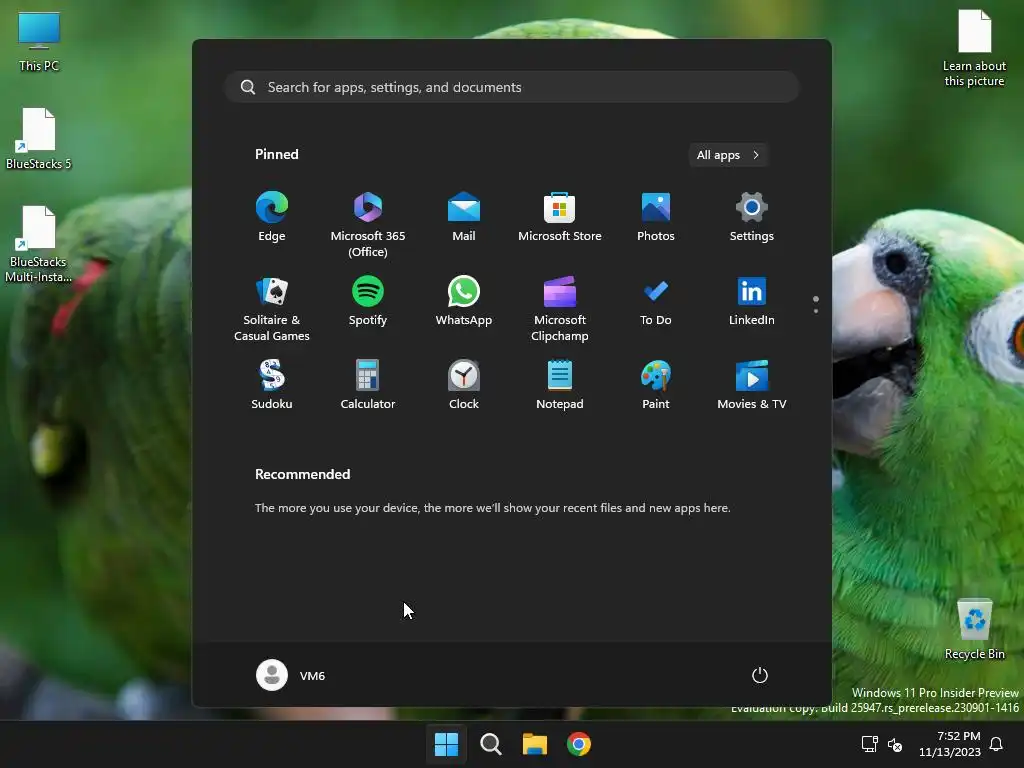Launch Microsoft 365 (Office)
Image resolution: width=1024 pixels, height=768 pixels.
(368, 224)
